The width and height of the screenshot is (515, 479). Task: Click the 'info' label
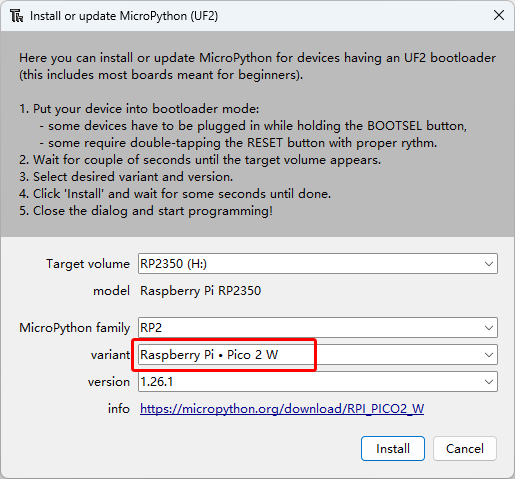tap(119, 409)
